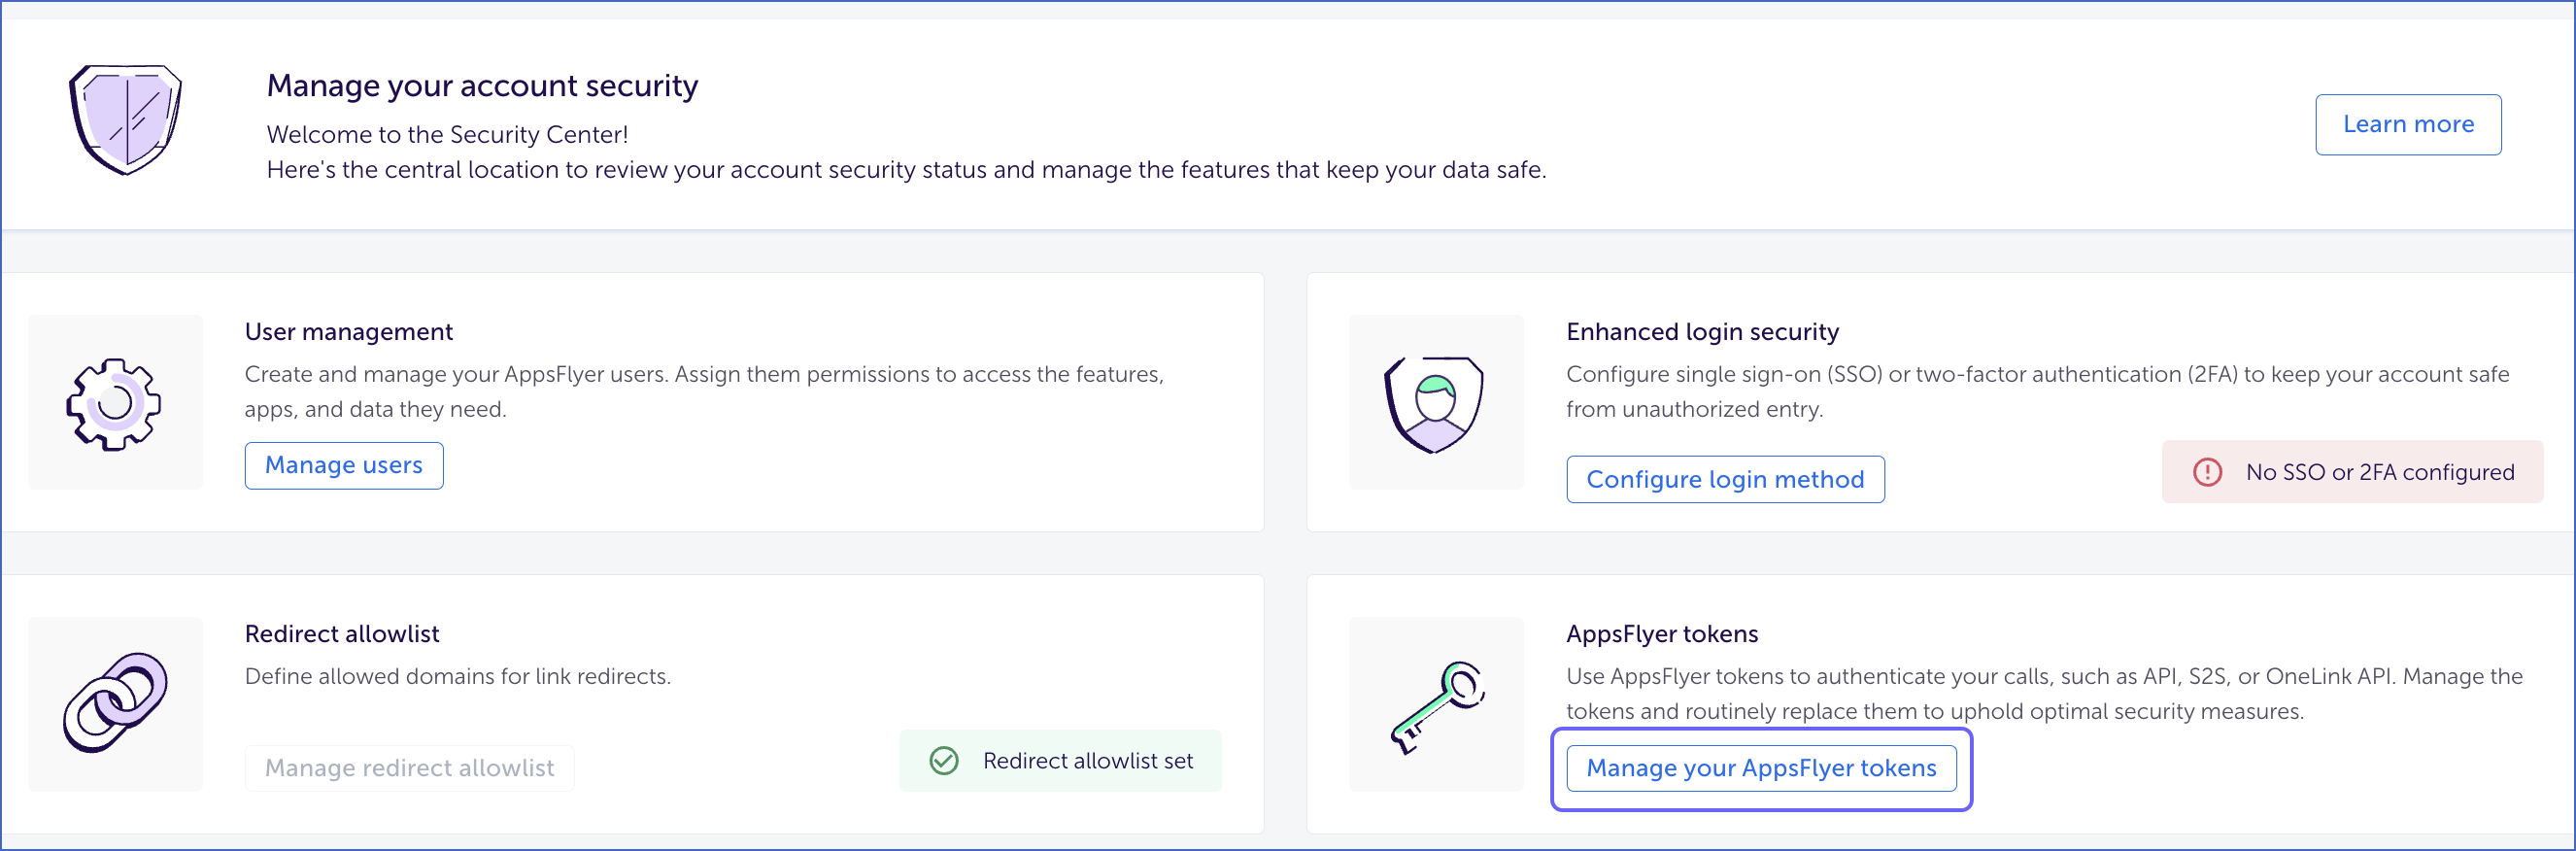Click the green checkmark icon for allowlist set

tap(944, 761)
